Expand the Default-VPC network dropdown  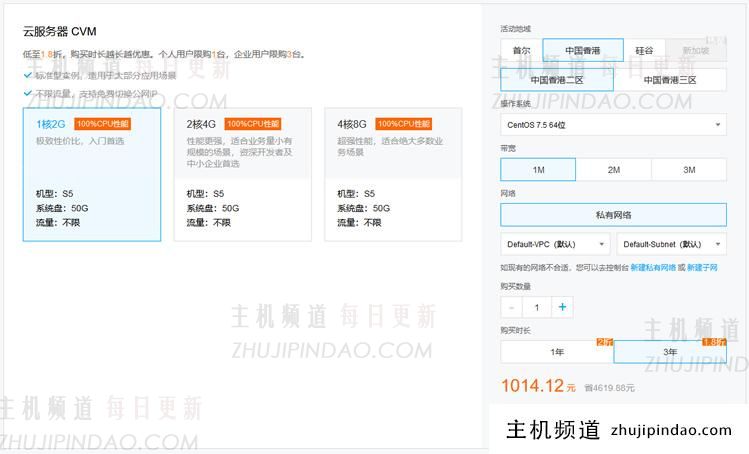[555, 244]
